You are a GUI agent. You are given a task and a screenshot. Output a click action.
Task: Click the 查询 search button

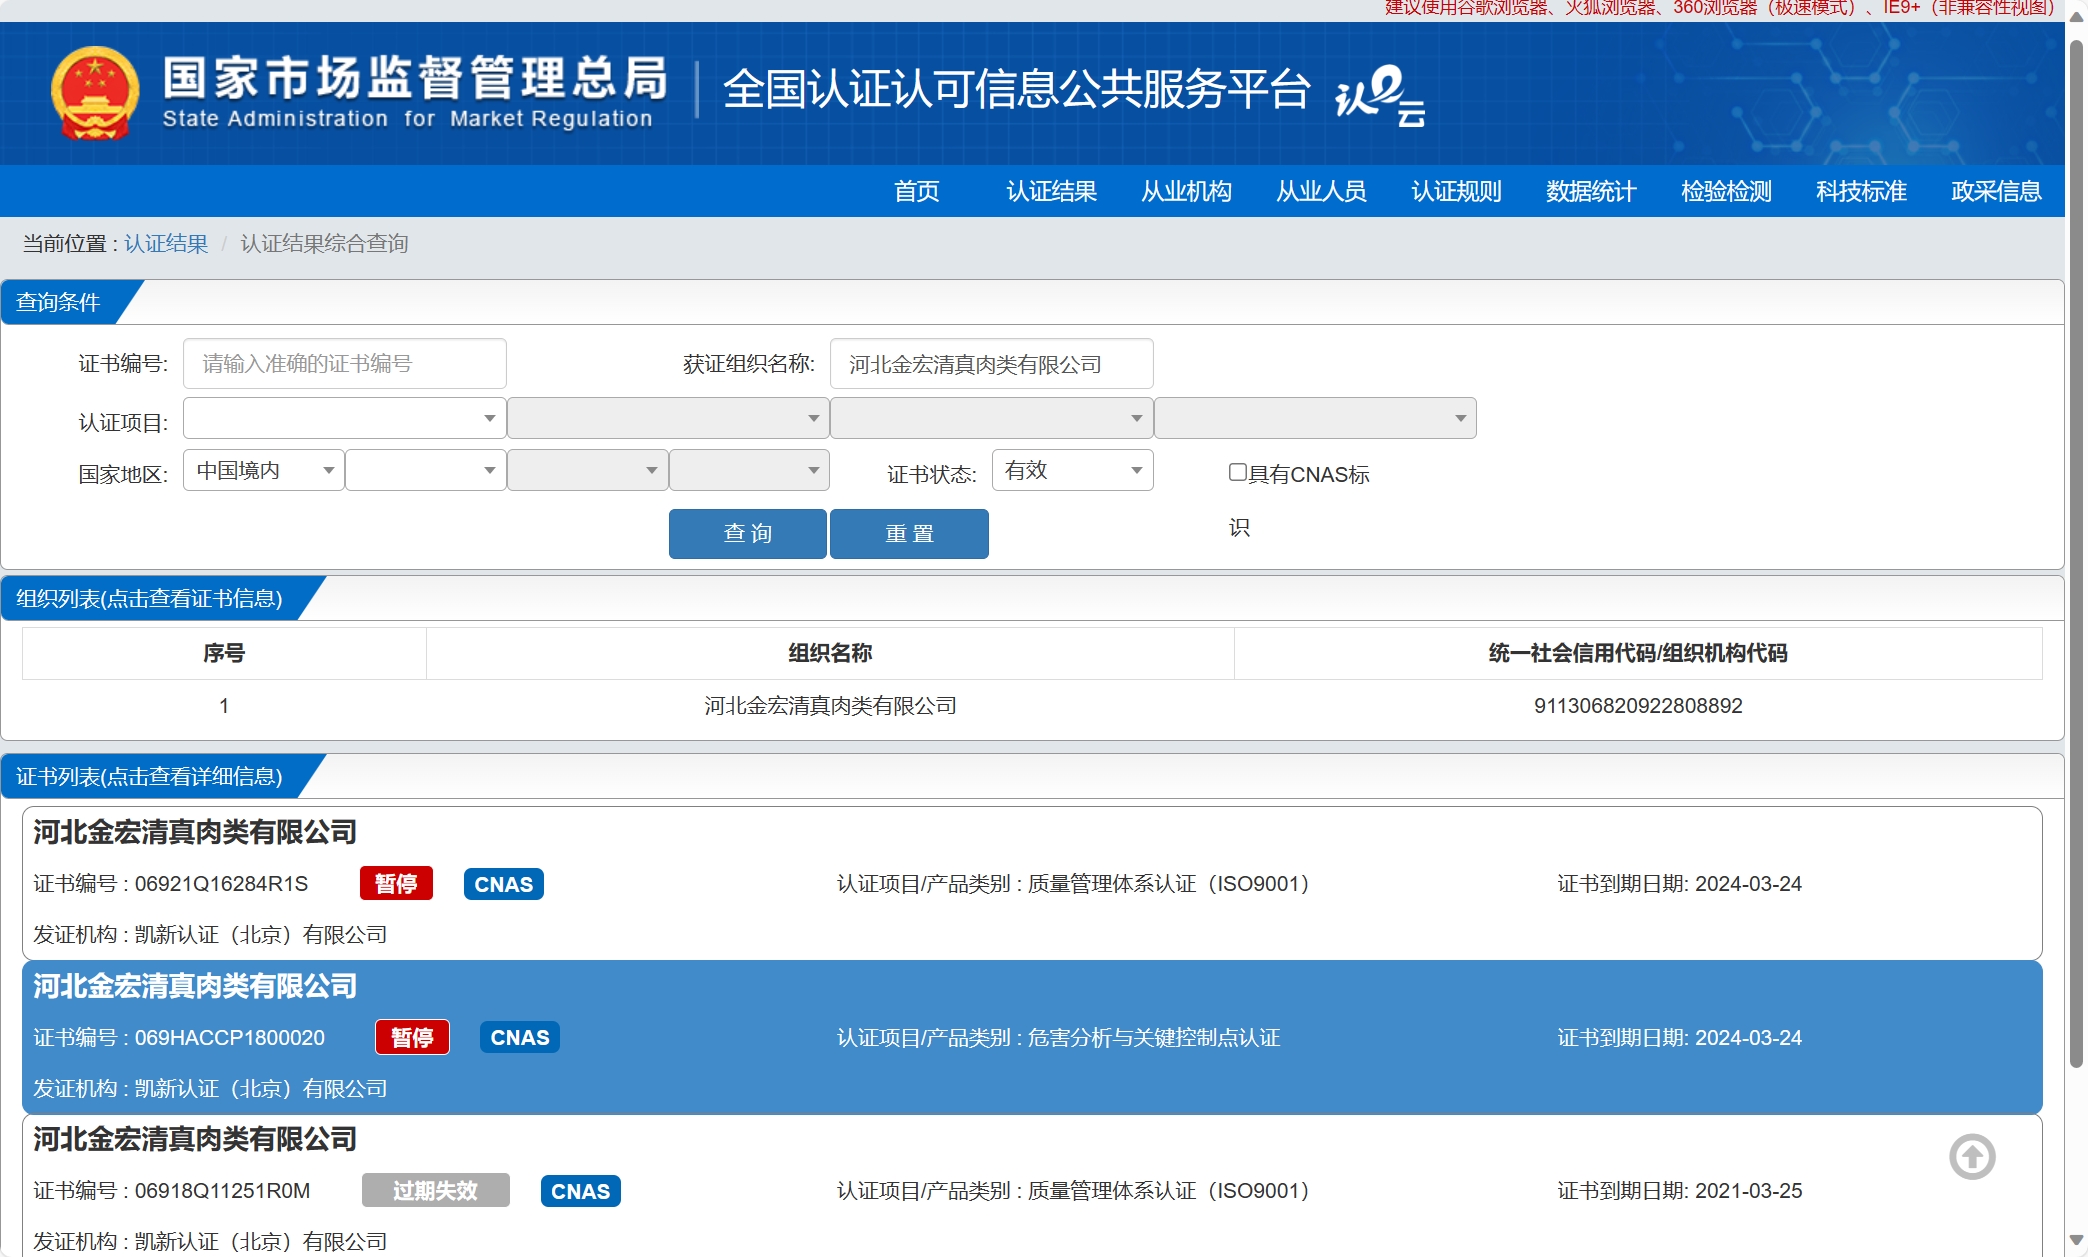click(x=748, y=534)
